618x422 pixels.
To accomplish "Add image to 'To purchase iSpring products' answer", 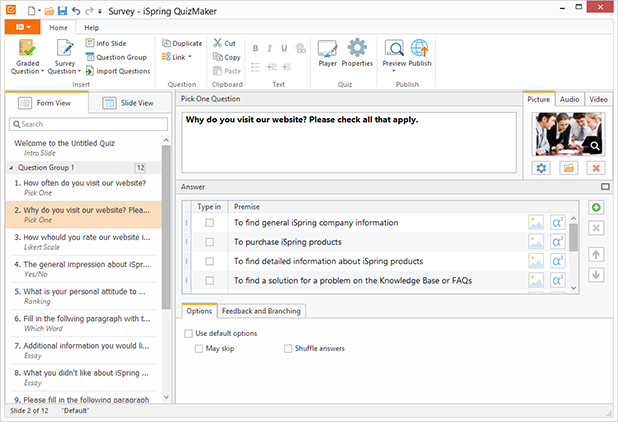I will (536, 242).
